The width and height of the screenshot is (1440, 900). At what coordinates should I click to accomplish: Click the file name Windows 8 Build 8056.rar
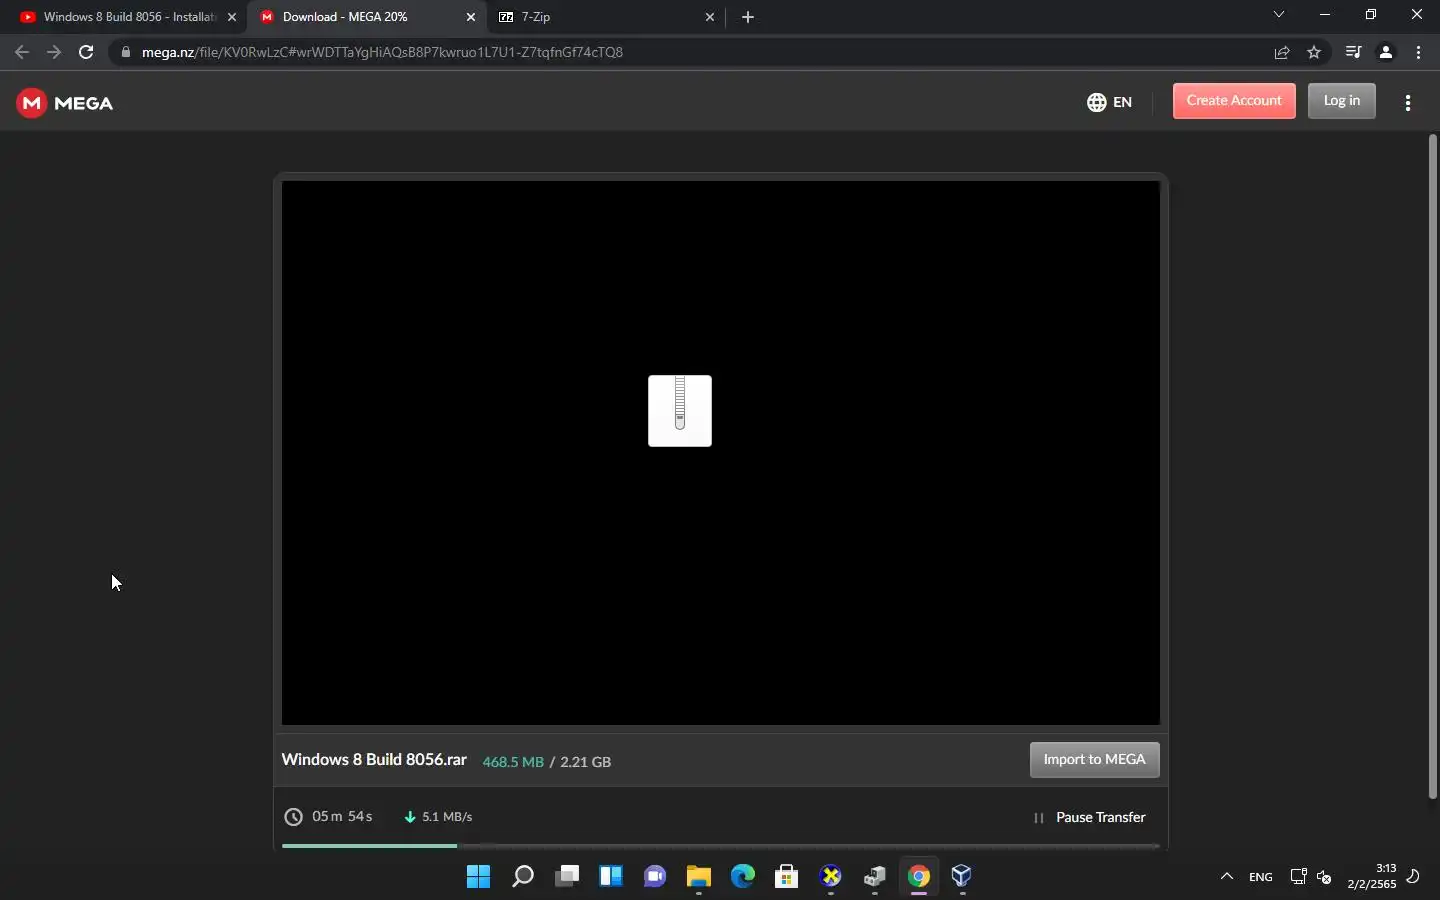[x=374, y=760]
